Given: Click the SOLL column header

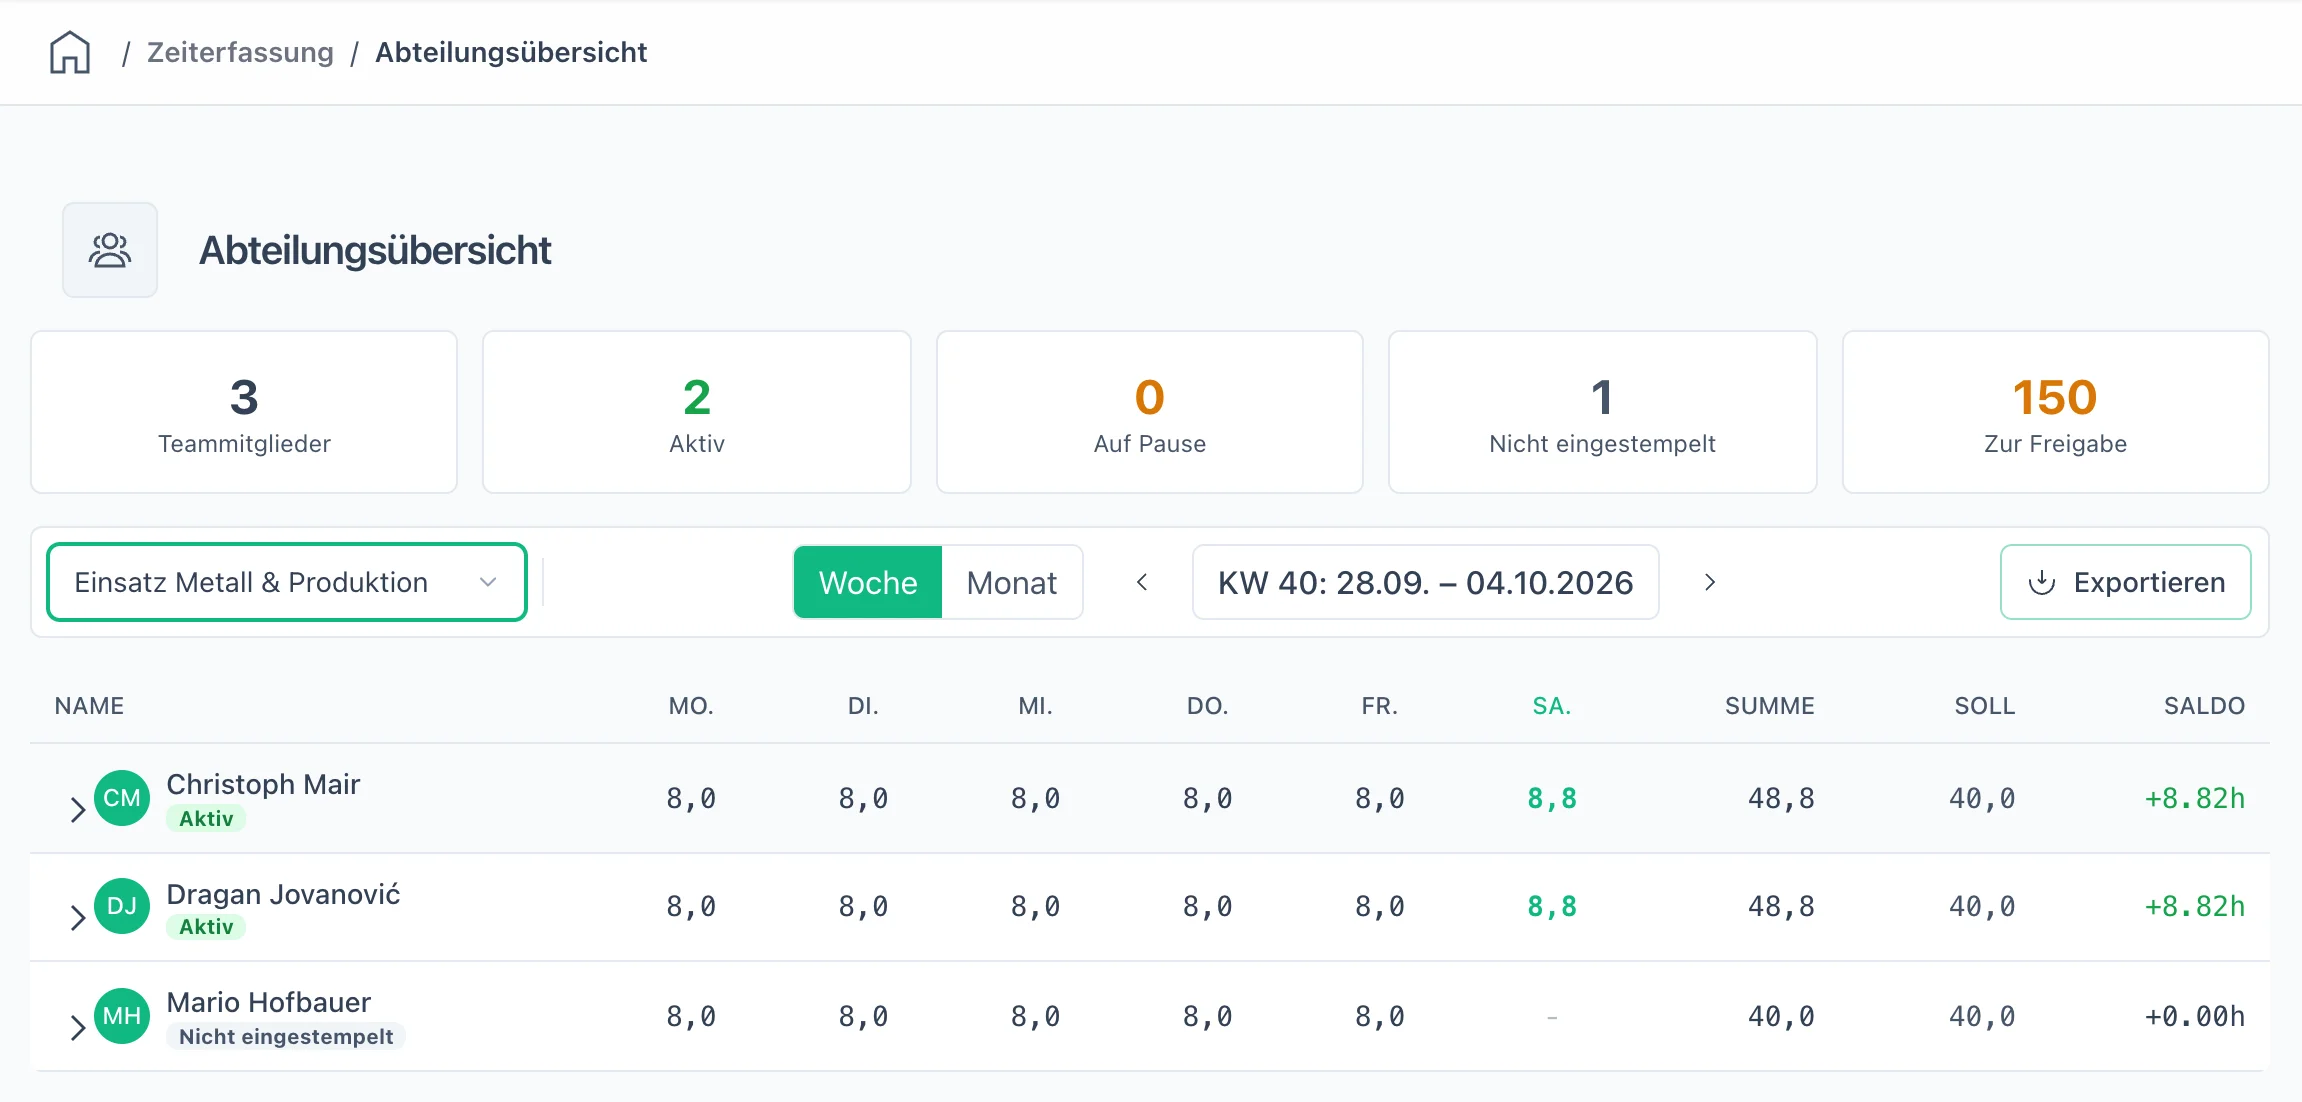Looking at the screenshot, I should coord(1985,706).
